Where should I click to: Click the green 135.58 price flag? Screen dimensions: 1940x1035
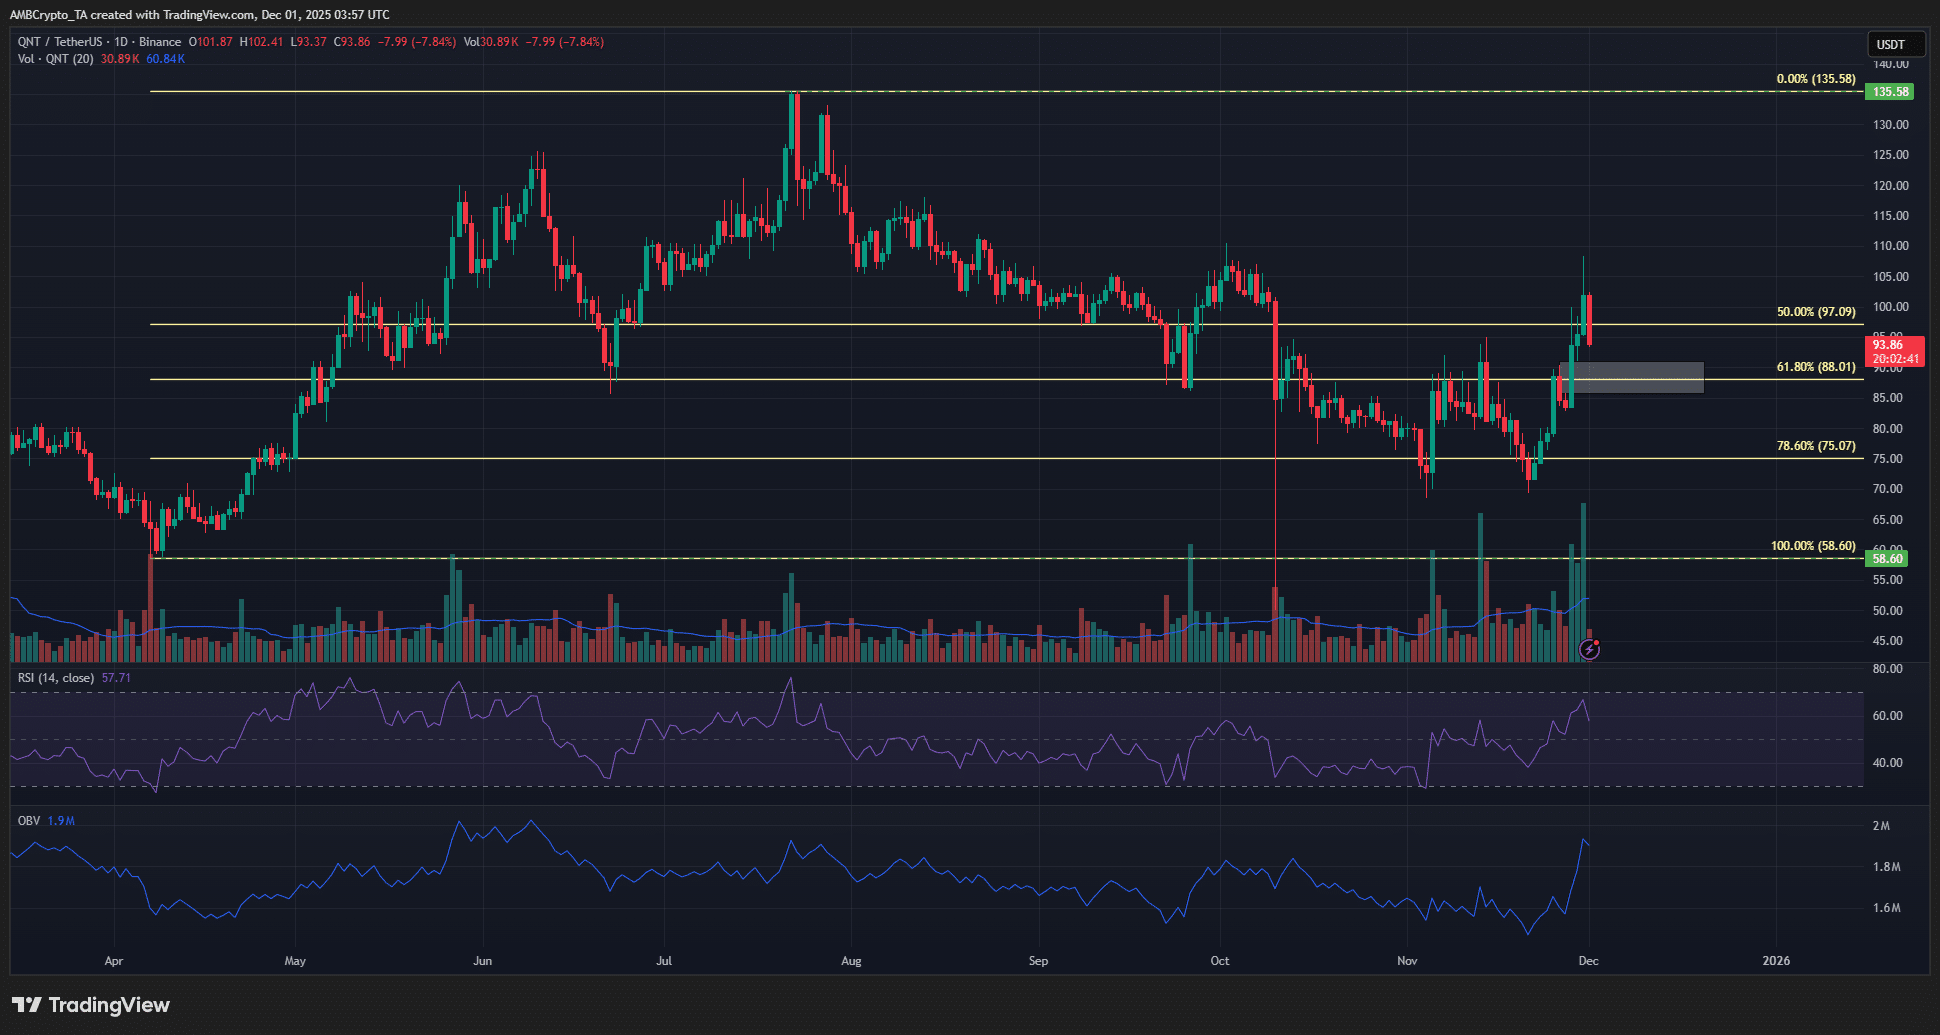coord(1890,91)
